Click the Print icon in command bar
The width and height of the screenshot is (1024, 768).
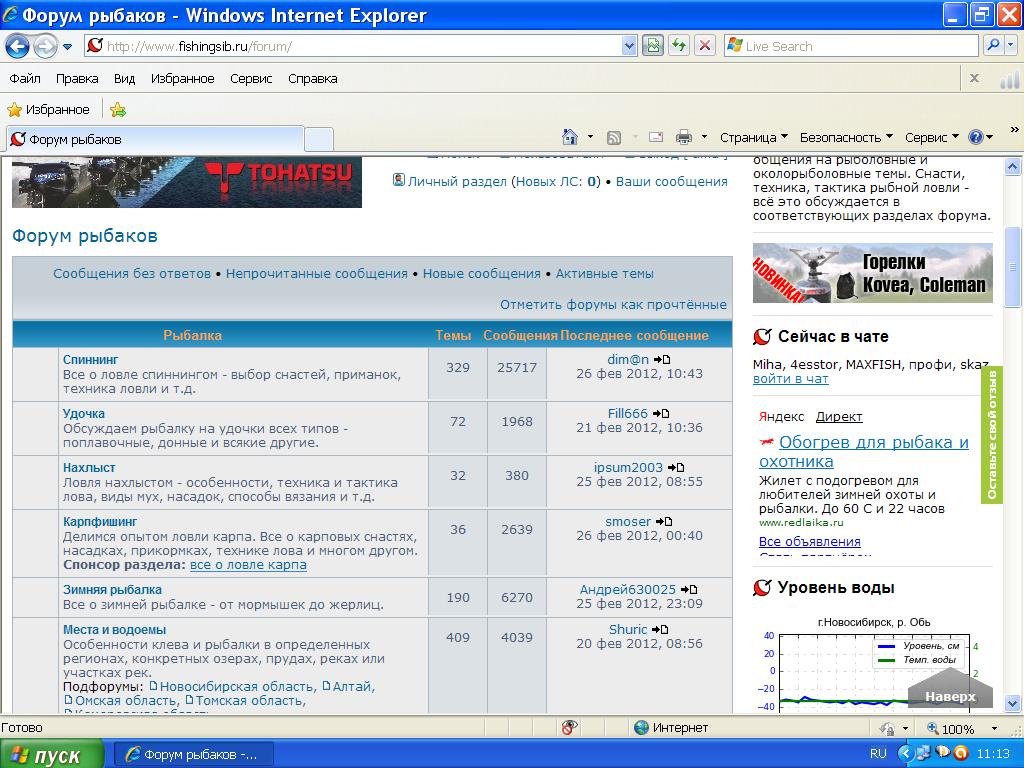coord(684,137)
